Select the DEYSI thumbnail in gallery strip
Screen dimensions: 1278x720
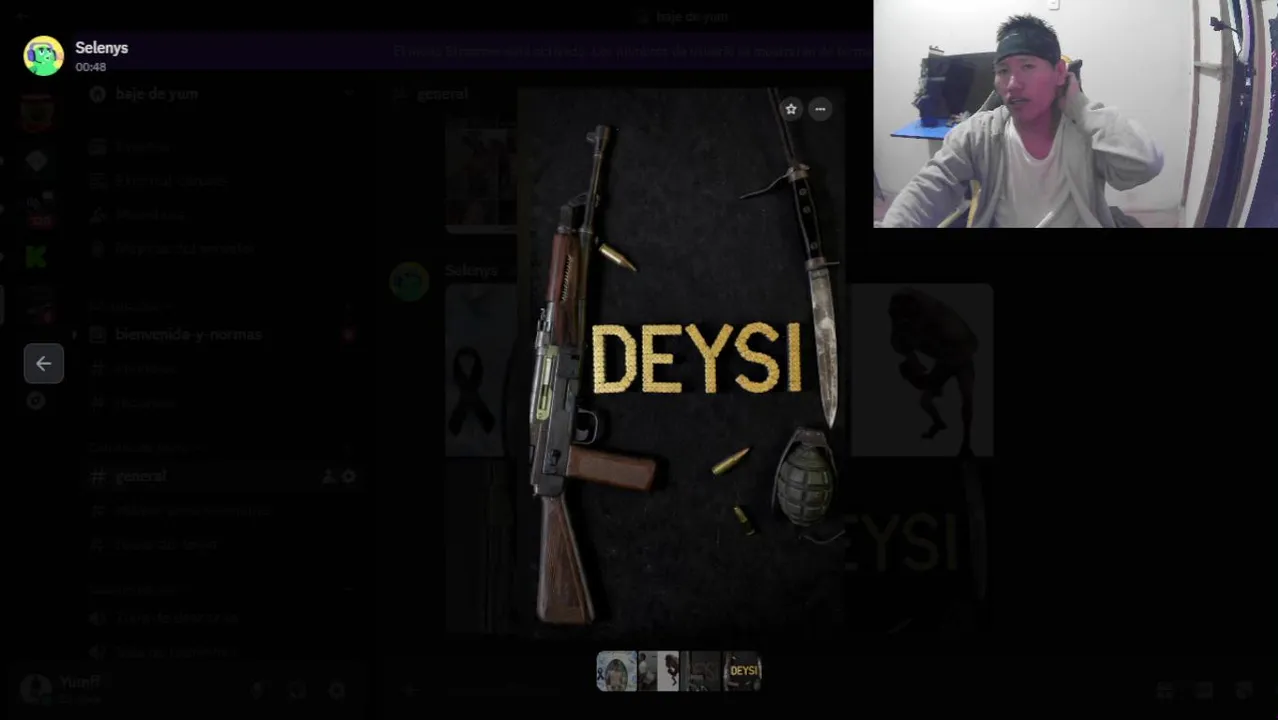coord(742,671)
